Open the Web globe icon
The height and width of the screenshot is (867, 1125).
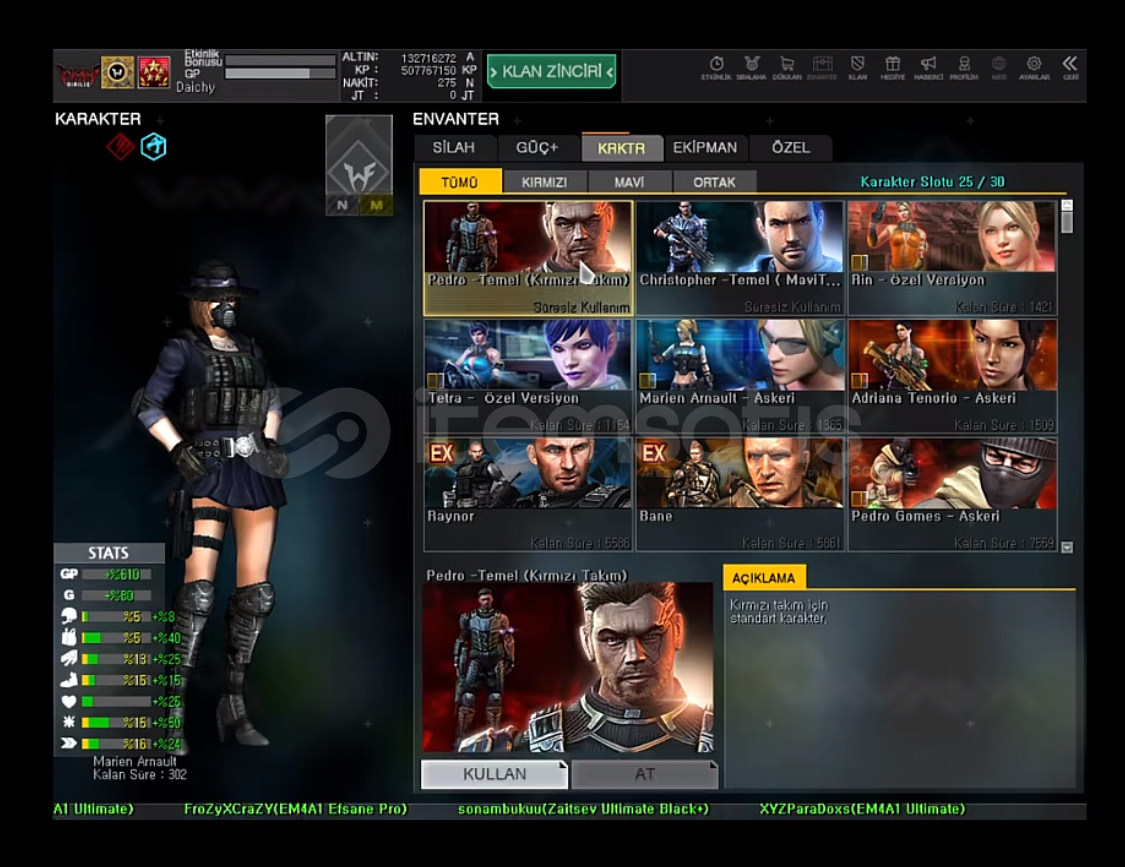pos(999,67)
